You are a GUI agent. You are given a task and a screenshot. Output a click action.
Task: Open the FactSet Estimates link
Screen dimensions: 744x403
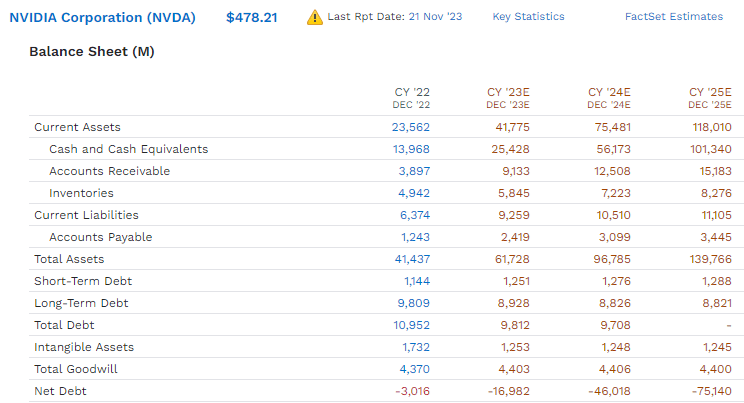pos(673,17)
